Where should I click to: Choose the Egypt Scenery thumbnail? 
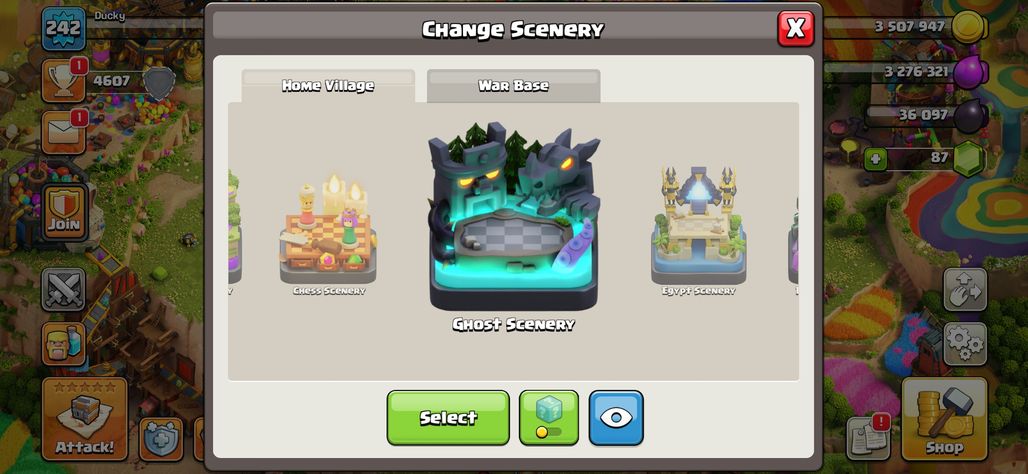click(698, 227)
